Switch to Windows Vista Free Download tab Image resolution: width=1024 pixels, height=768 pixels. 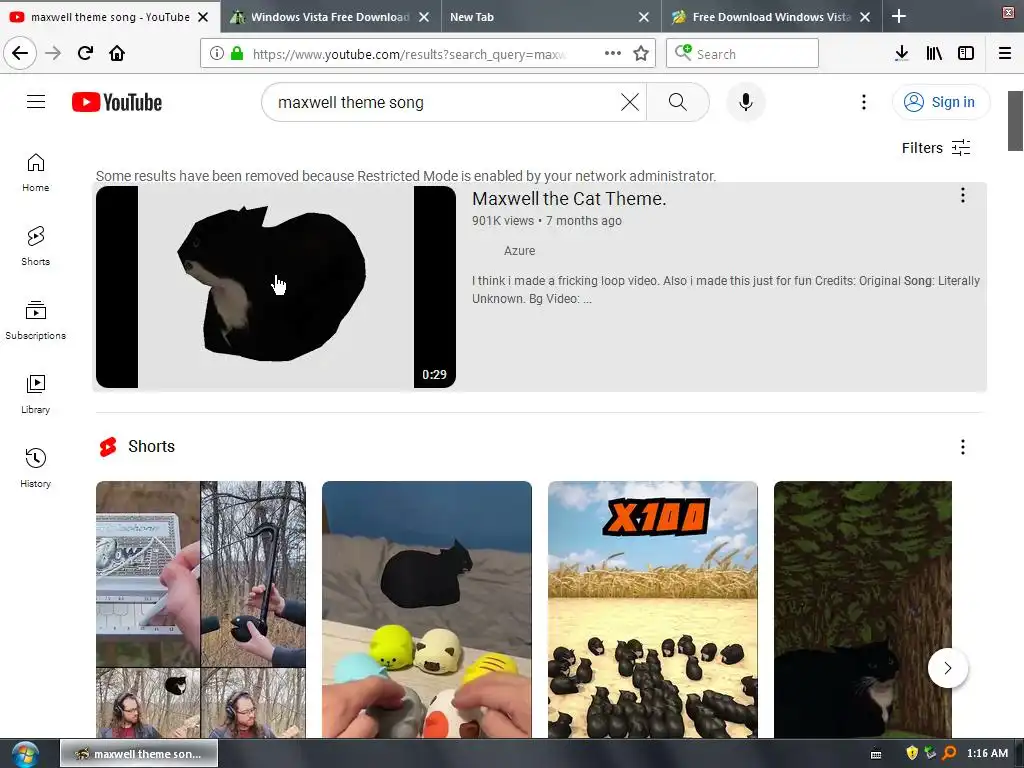coord(330,17)
